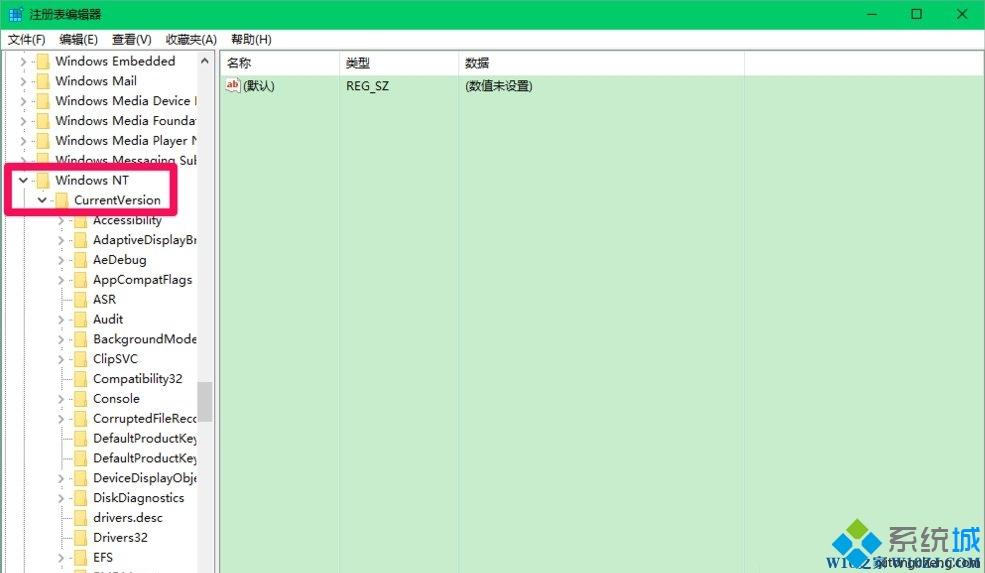Screen dimensions: 985x573
Task: Sort values by 名称 column header
Action: [280, 63]
